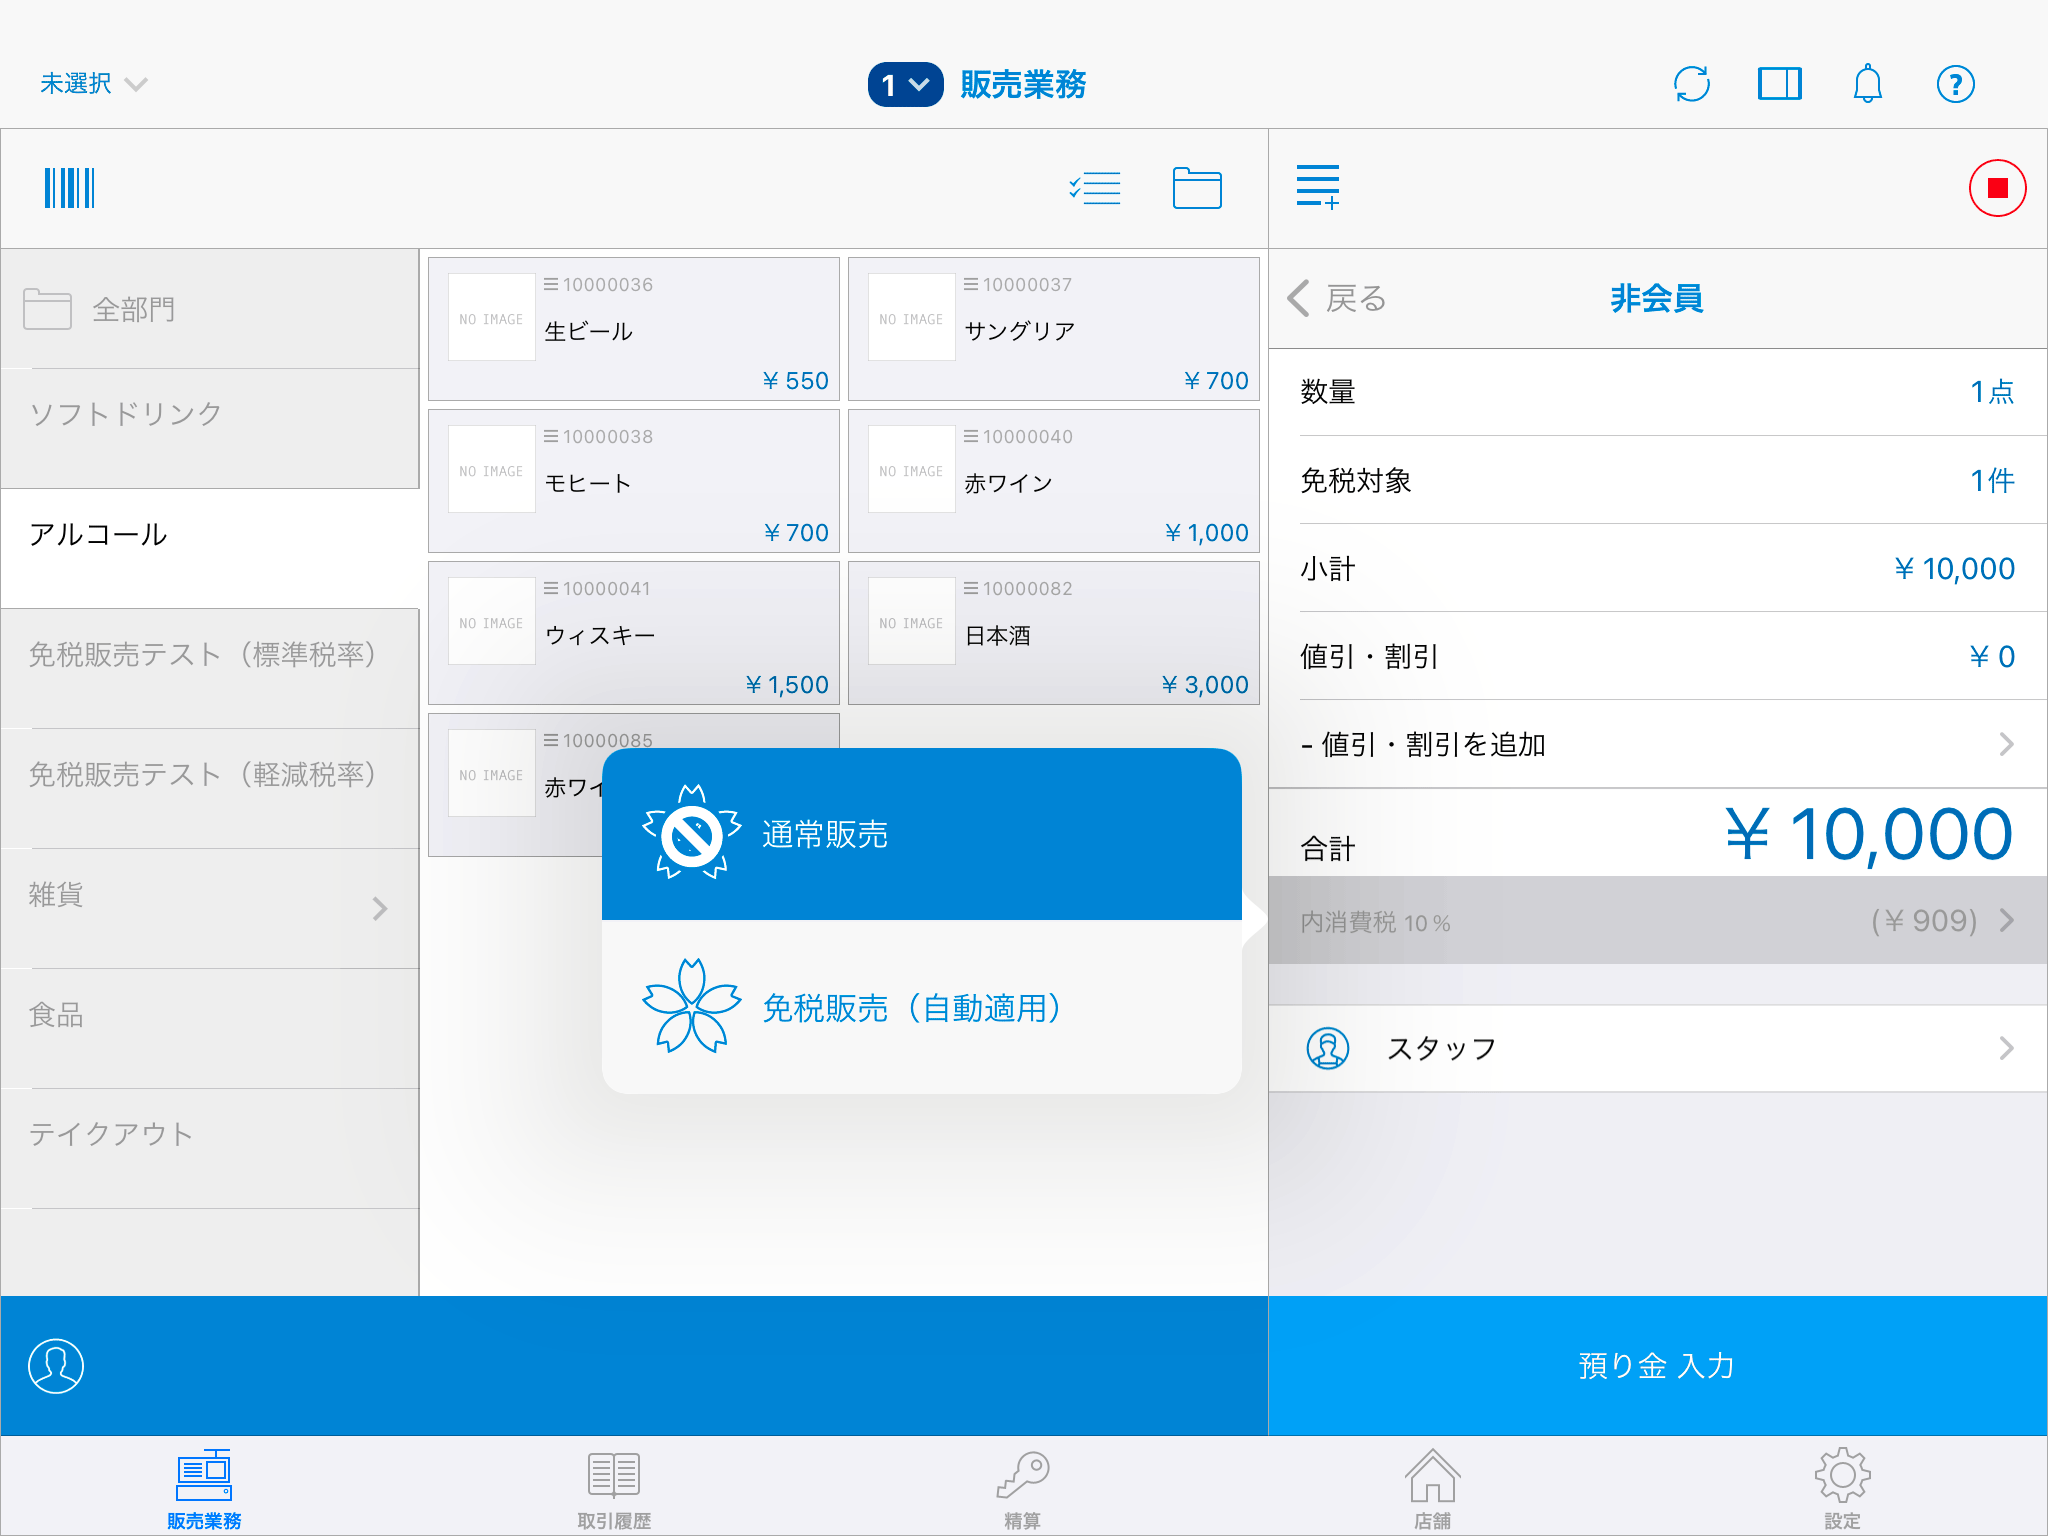The image size is (2048, 1536).
Task: Select 免税販売テスト（軽減税率） category
Action: pos(210,788)
